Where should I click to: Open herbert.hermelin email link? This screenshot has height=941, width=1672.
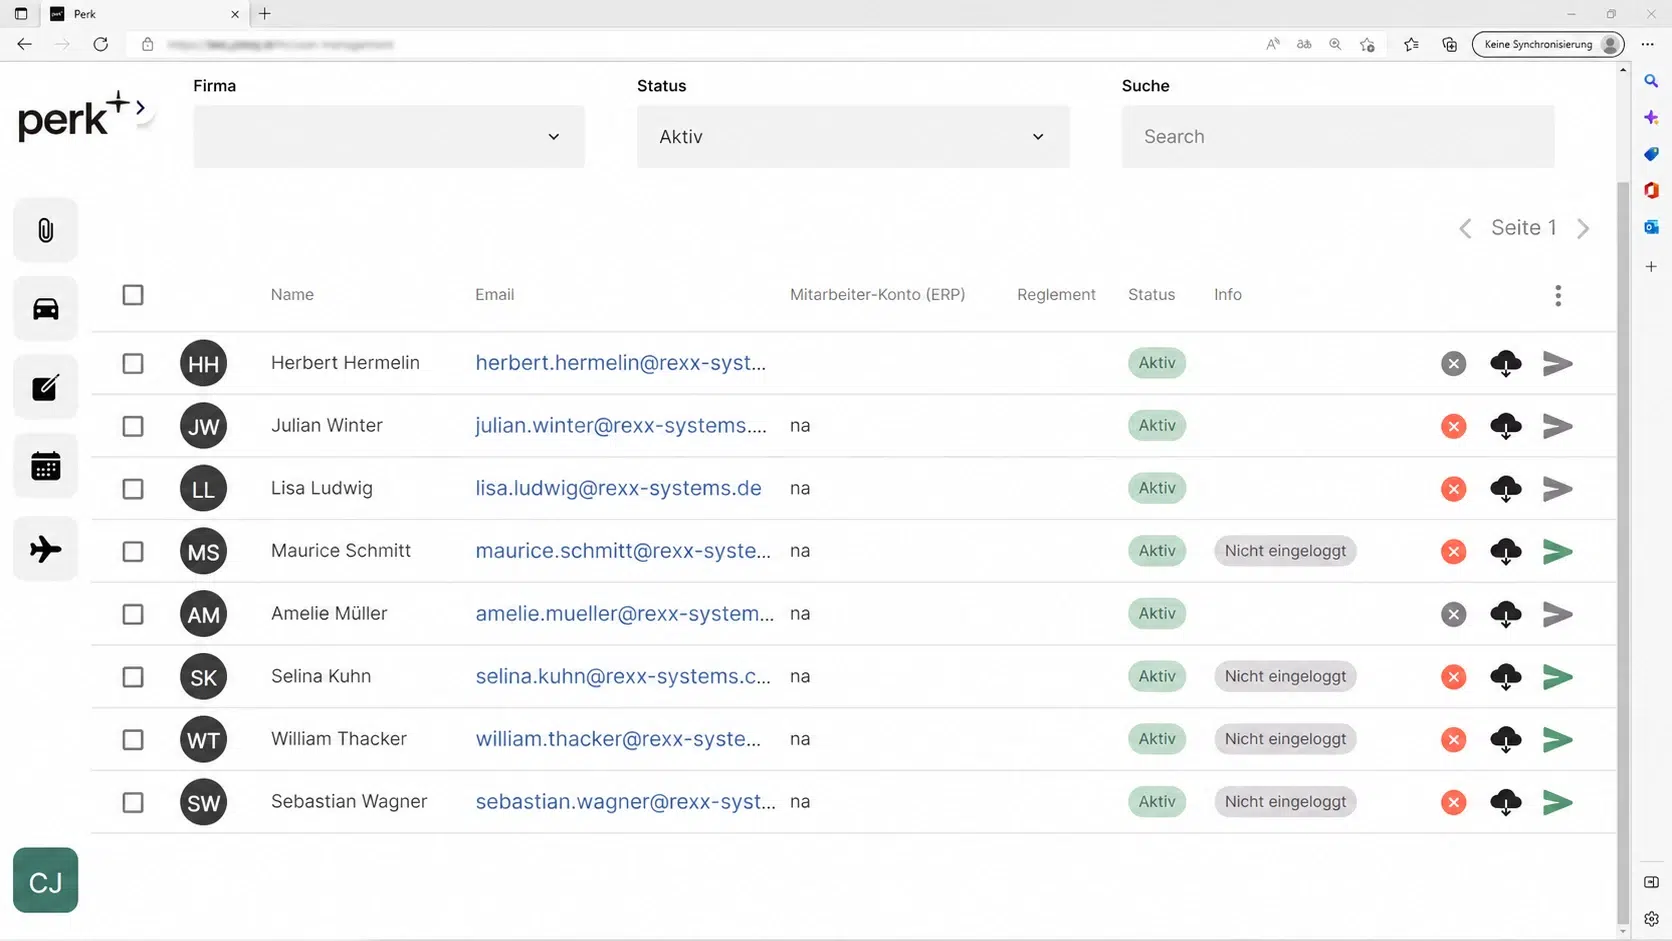coord(621,363)
